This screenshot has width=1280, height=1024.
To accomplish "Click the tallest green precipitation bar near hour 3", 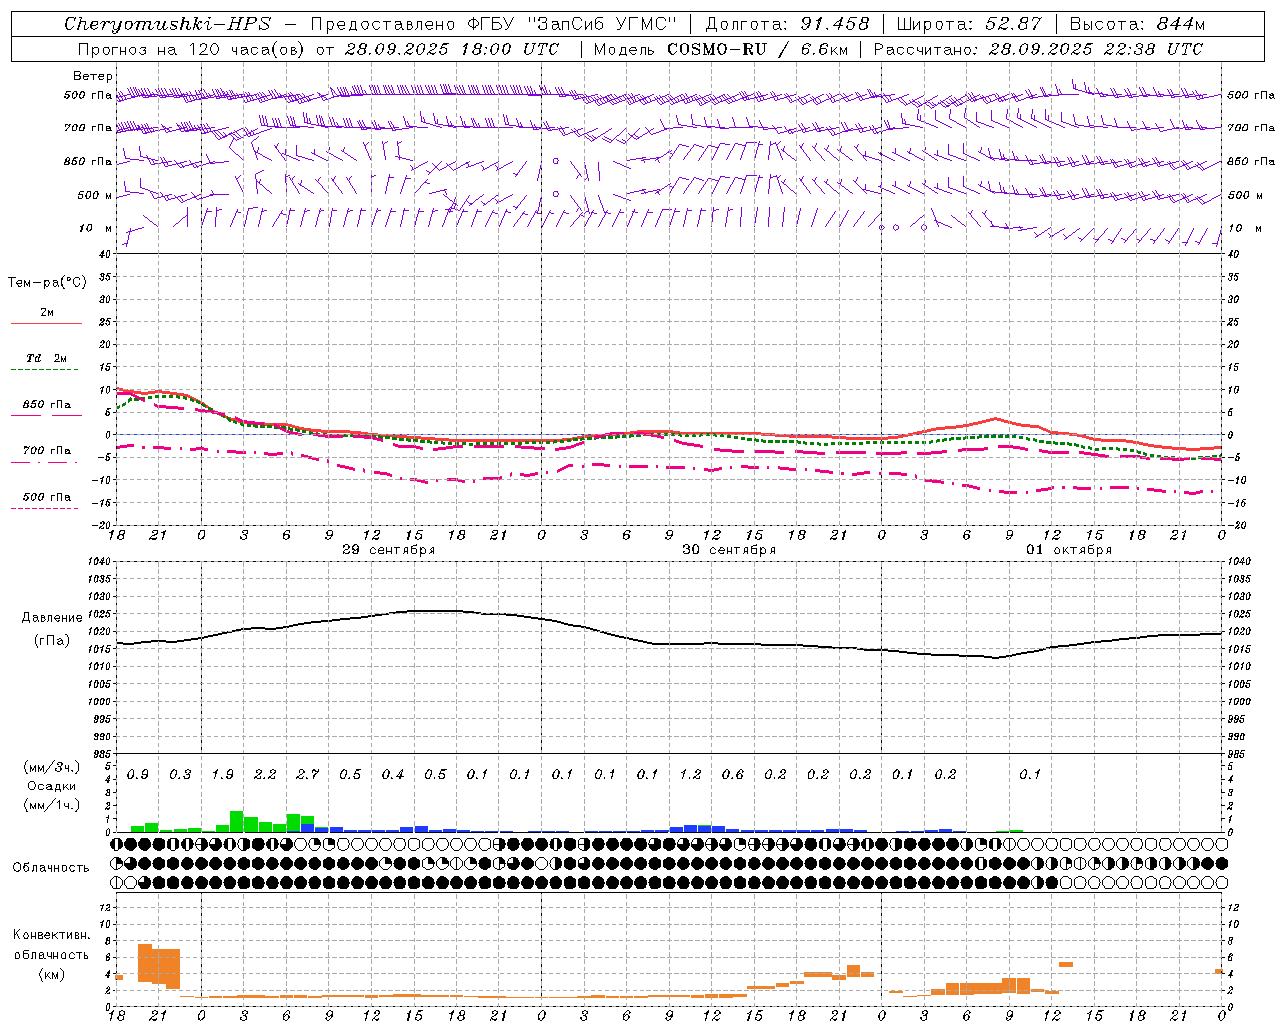I will coord(237,822).
